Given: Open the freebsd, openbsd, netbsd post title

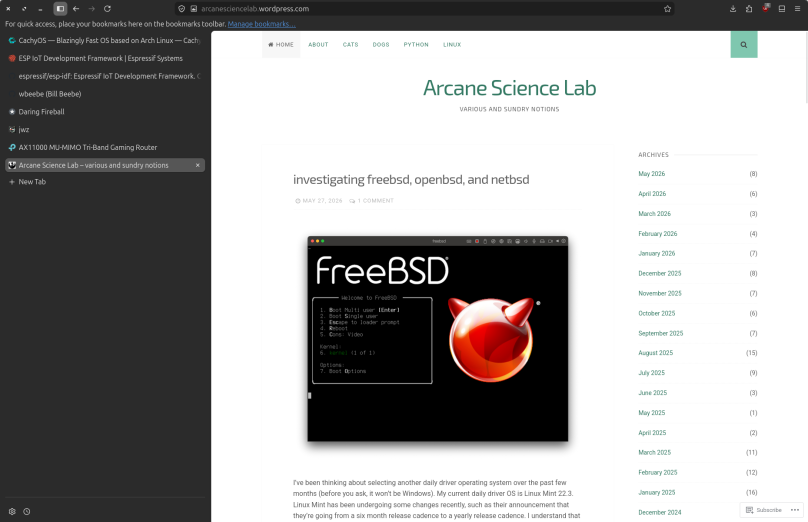Looking at the screenshot, I should pyautogui.click(x=411, y=179).
